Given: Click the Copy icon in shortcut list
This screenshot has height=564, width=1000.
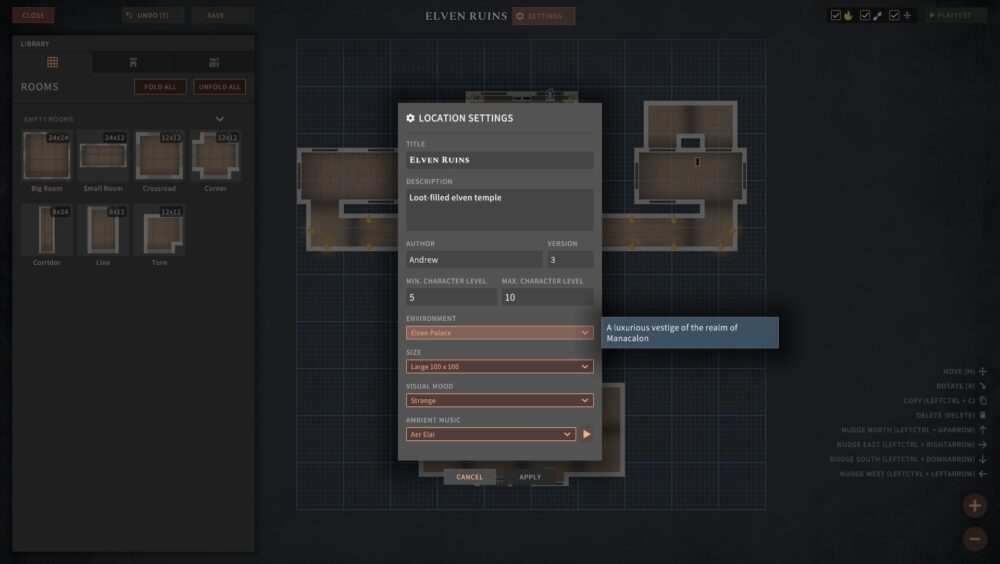Looking at the screenshot, I should coord(983,400).
